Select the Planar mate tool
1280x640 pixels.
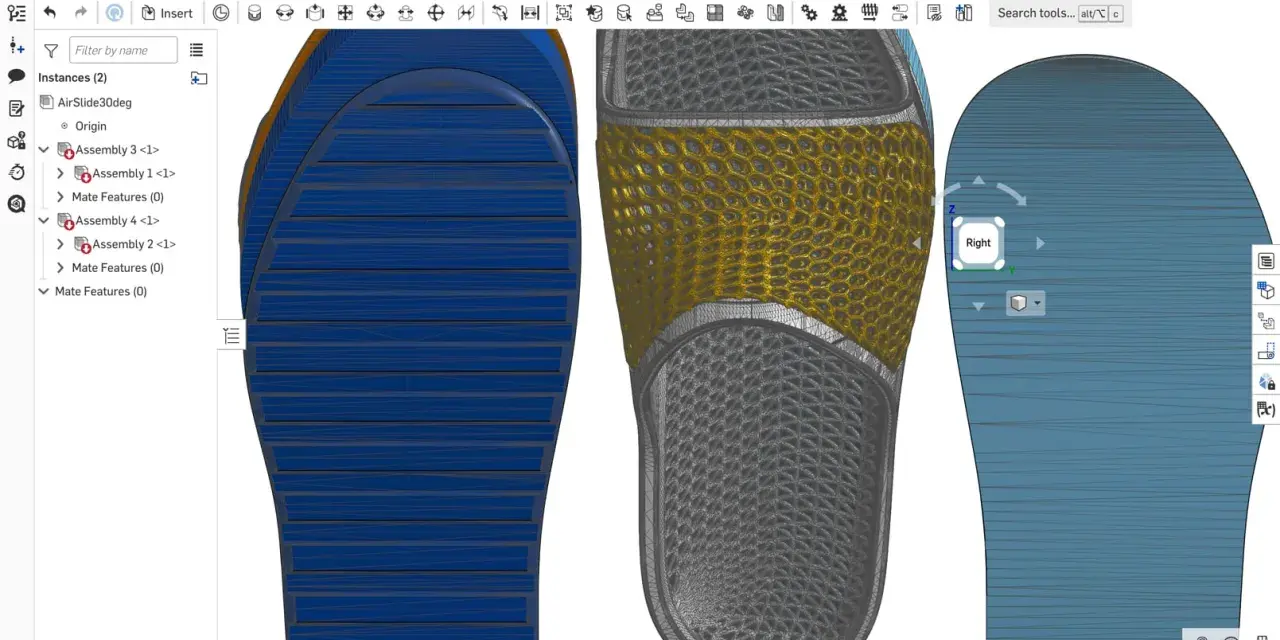tap(345, 13)
